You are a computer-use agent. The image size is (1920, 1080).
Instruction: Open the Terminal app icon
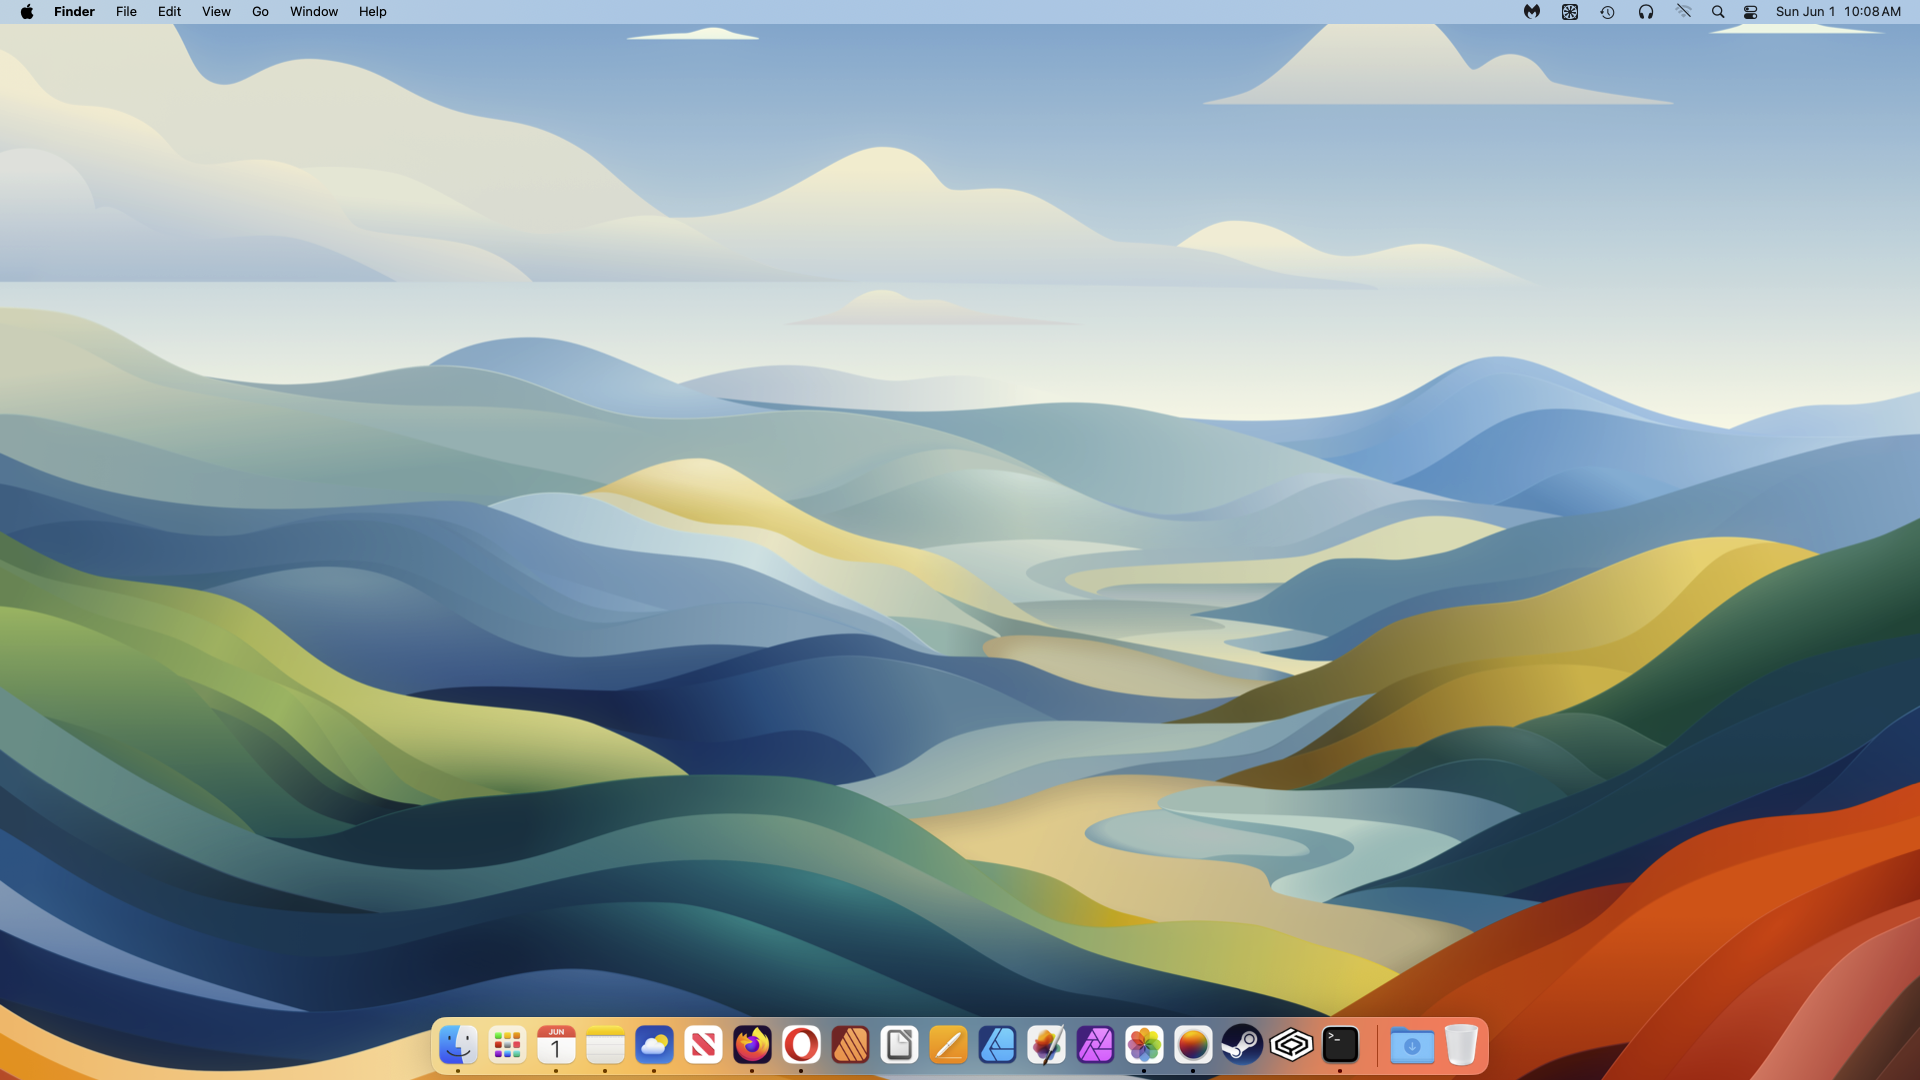click(x=1340, y=1045)
